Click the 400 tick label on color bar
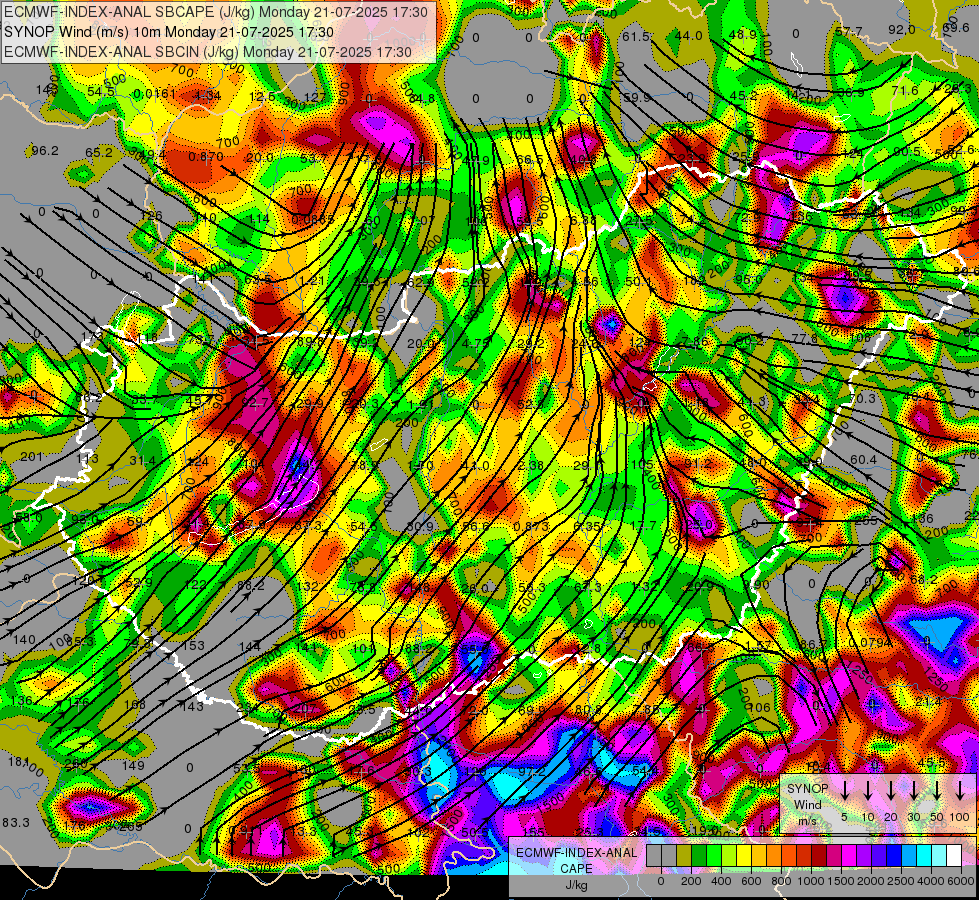979x900 pixels. click(x=721, y=881)
